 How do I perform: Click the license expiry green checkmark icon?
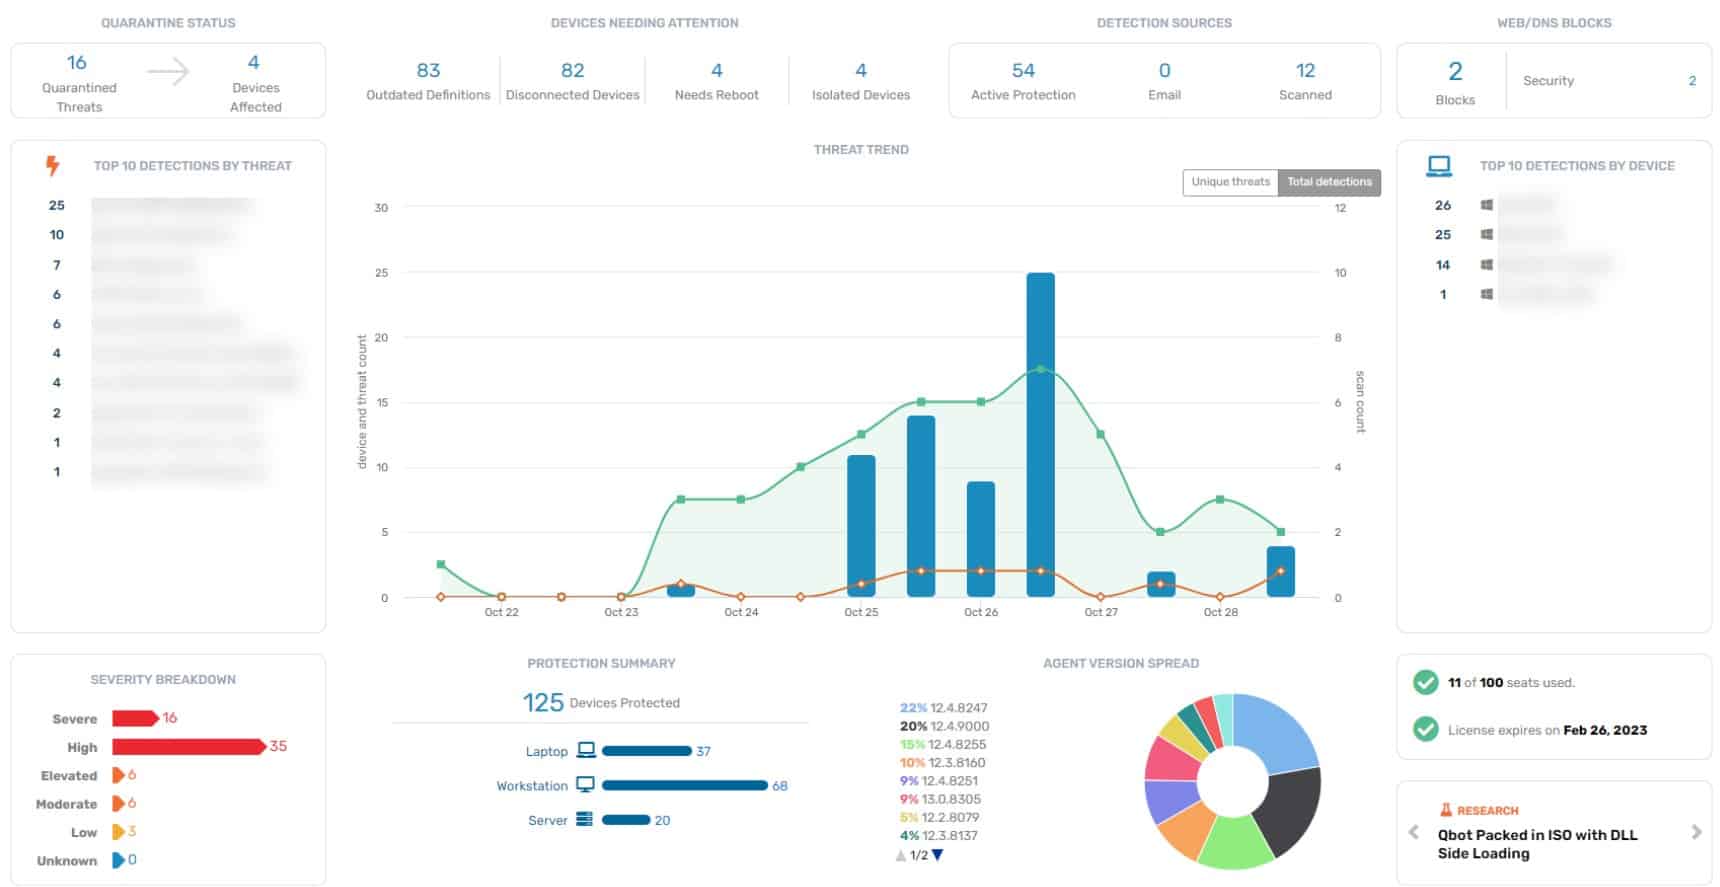pos(1425,730)
